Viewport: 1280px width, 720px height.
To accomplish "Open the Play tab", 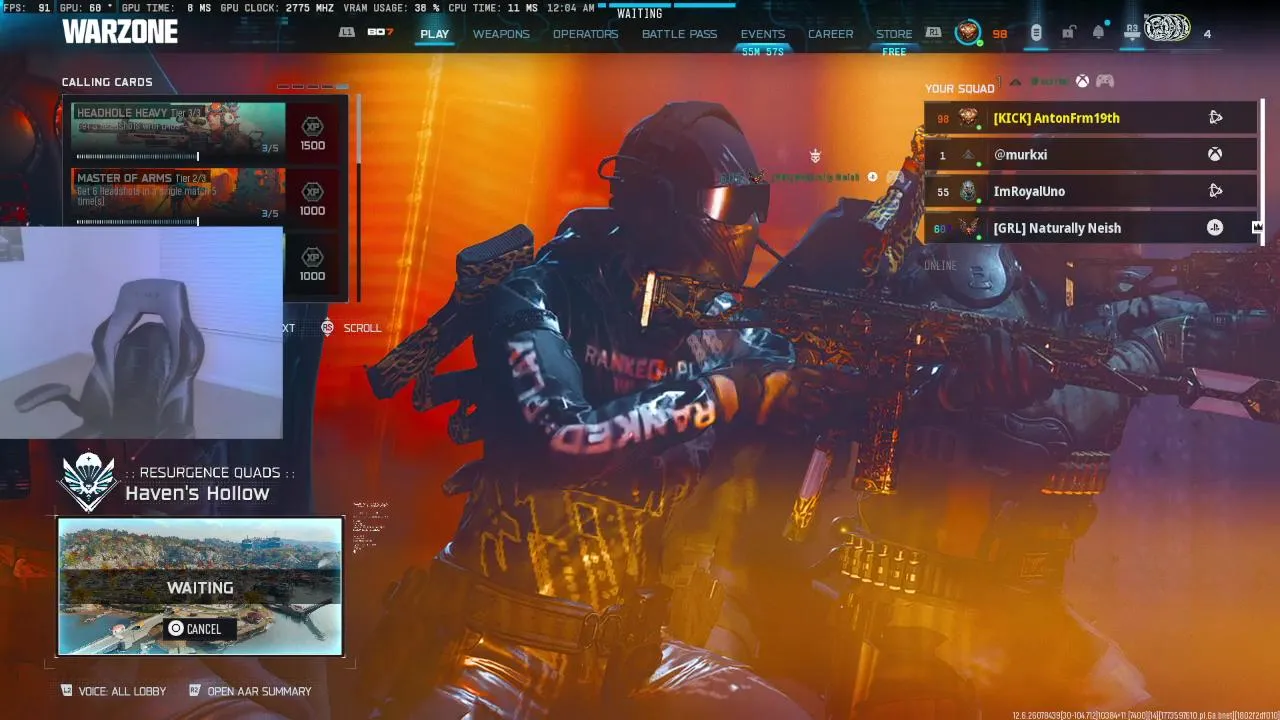I will pos(434,34).
